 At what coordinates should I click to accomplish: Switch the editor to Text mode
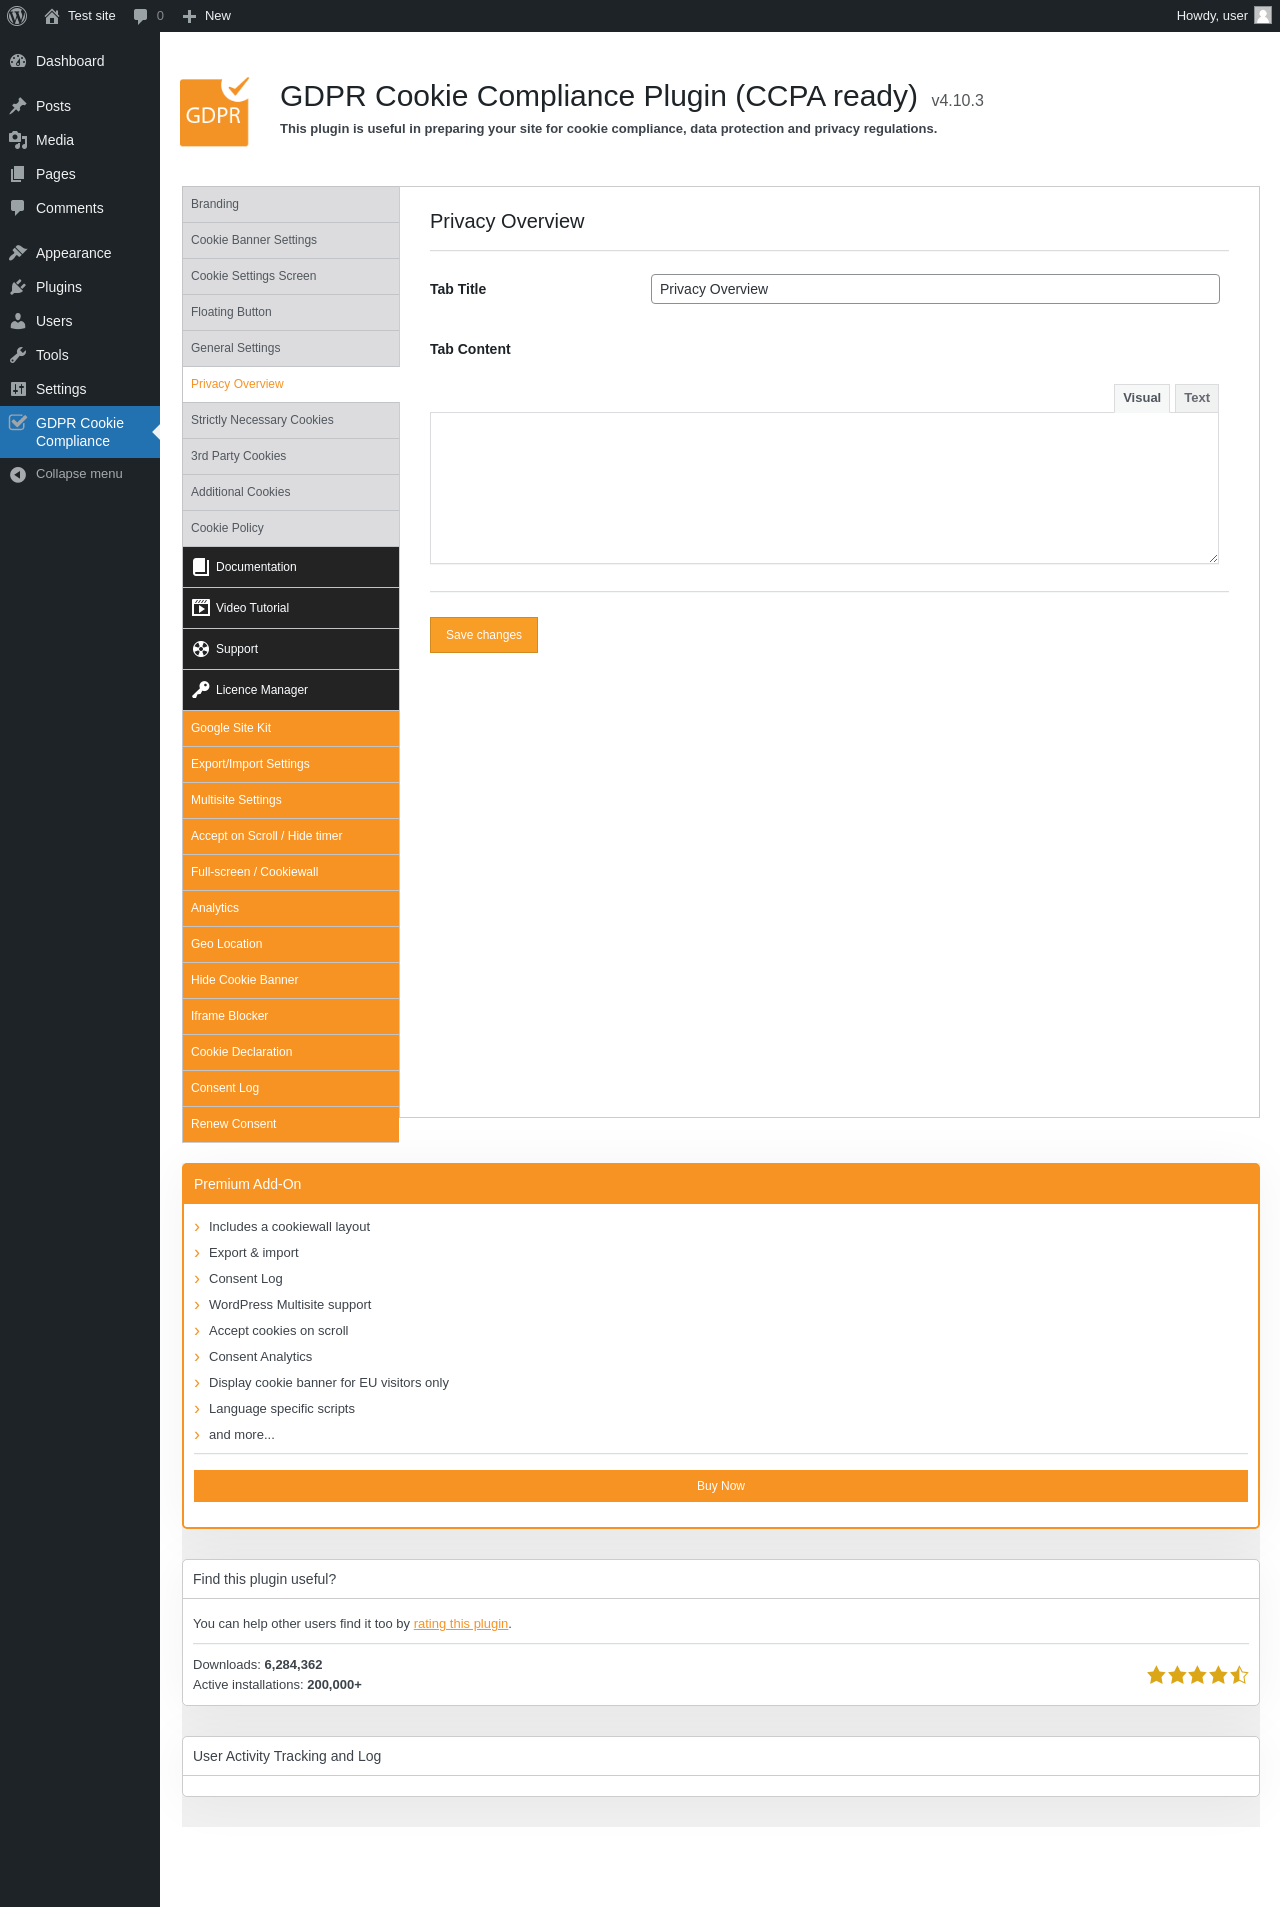coord(1197,398)
